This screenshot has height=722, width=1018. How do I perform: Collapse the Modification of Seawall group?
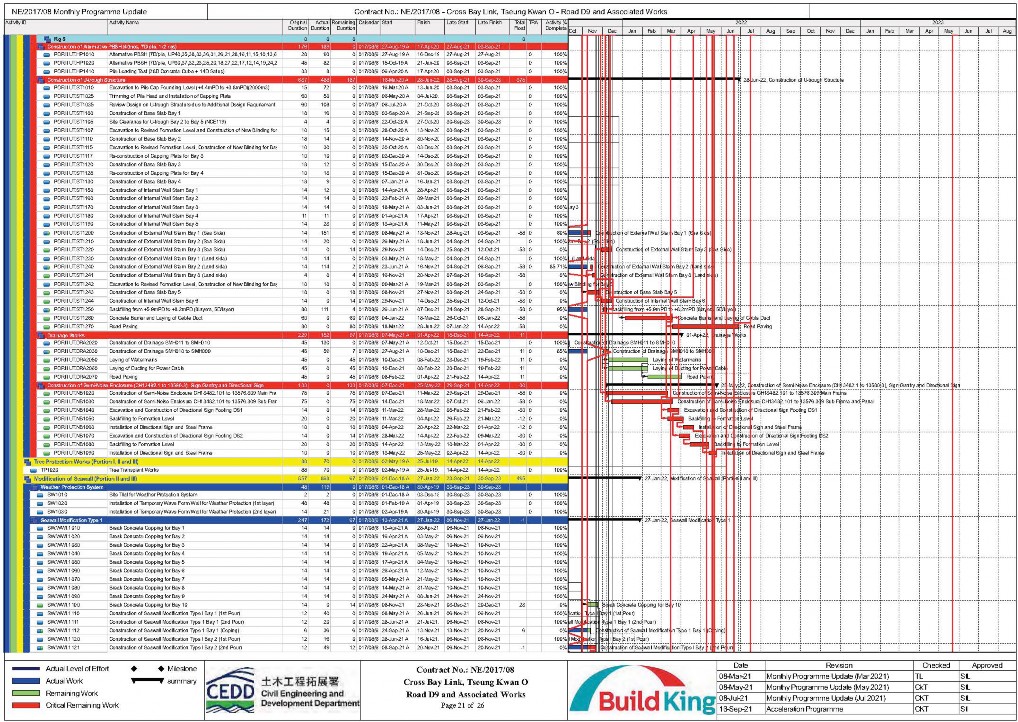tap(27, 478)
